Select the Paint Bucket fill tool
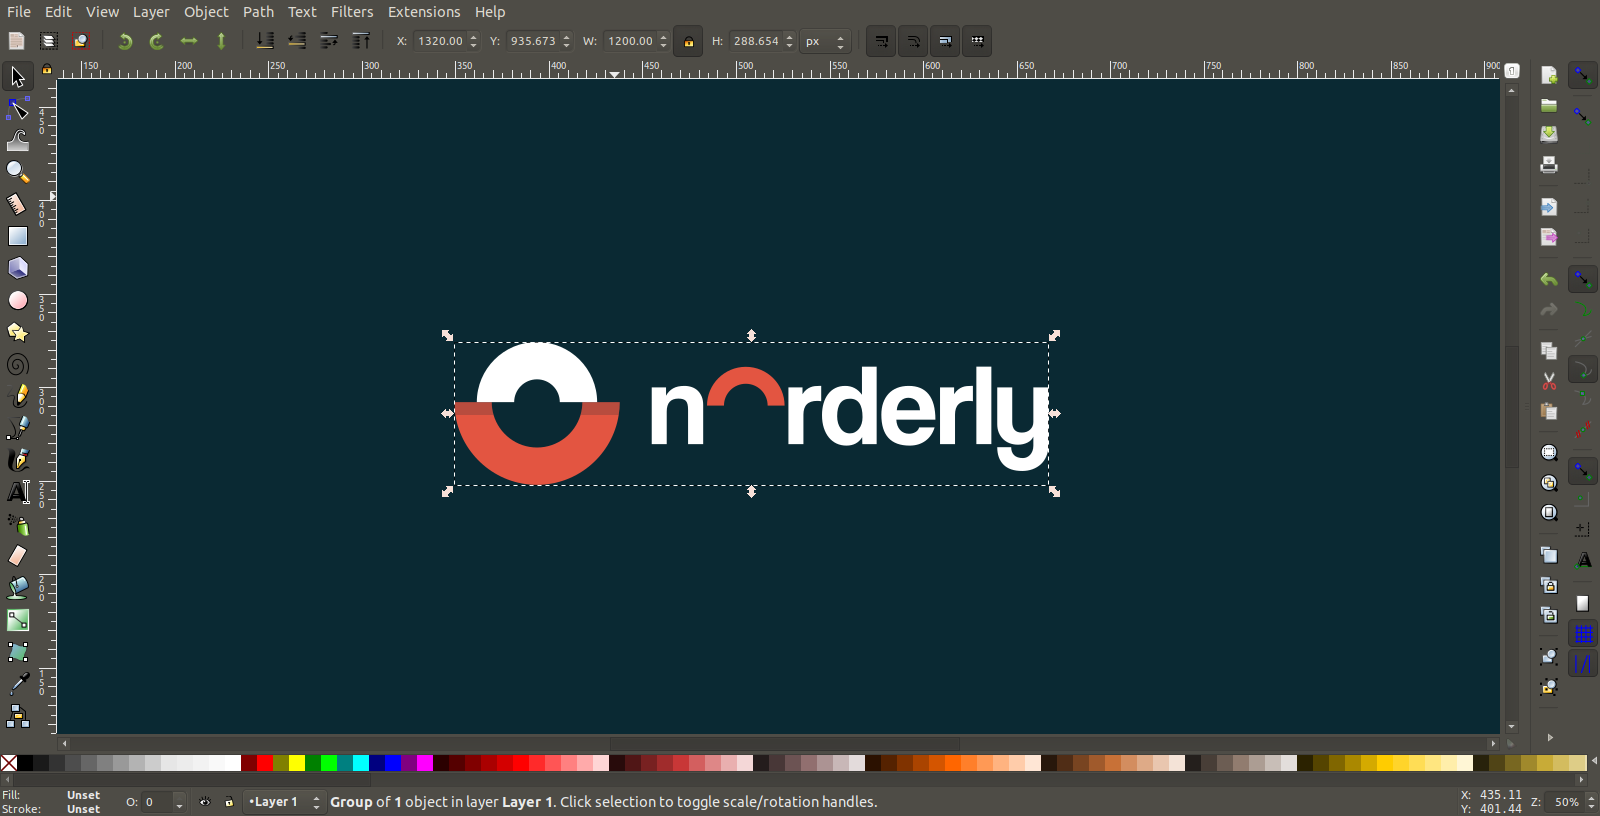The width and height of the screenshot is (1600, 816). click(x=18, y=588)
